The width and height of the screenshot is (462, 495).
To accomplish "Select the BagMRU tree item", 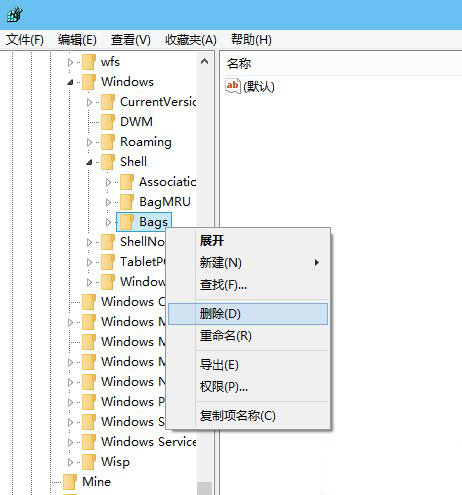I will [x=165, y=202].
